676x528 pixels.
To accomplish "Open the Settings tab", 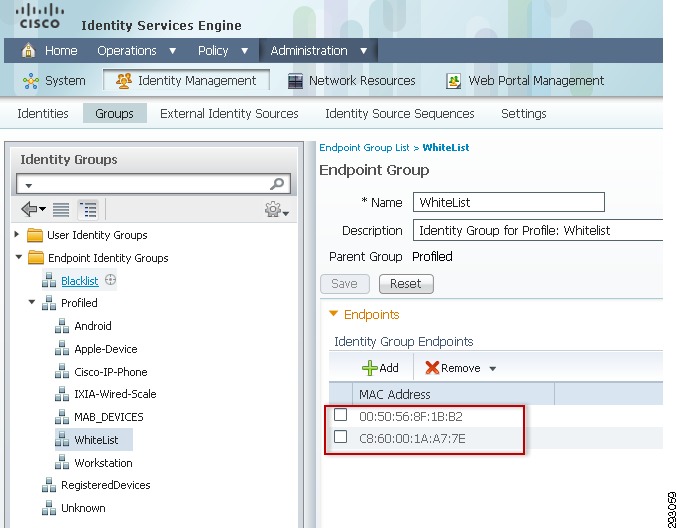I will click(523, 113).
